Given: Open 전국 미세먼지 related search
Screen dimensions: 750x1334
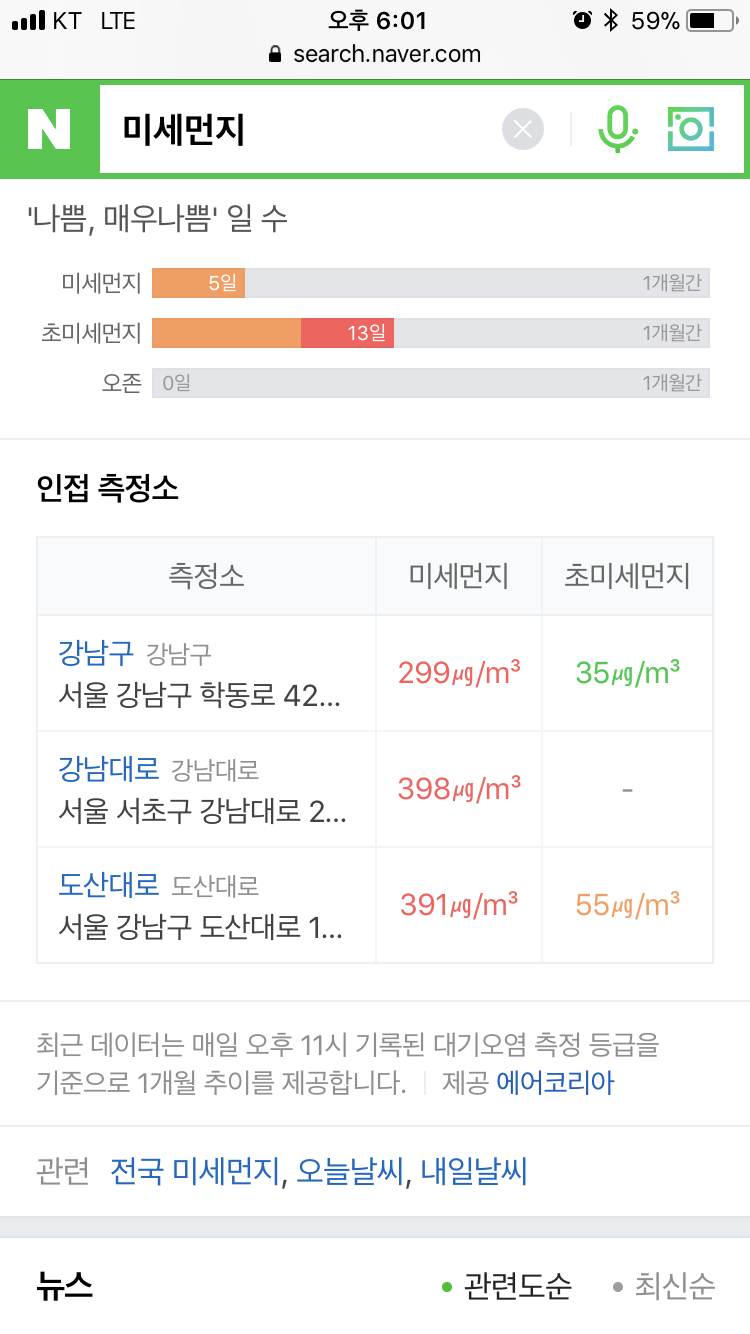Looking at the screenshot, I should [195, 1171].
